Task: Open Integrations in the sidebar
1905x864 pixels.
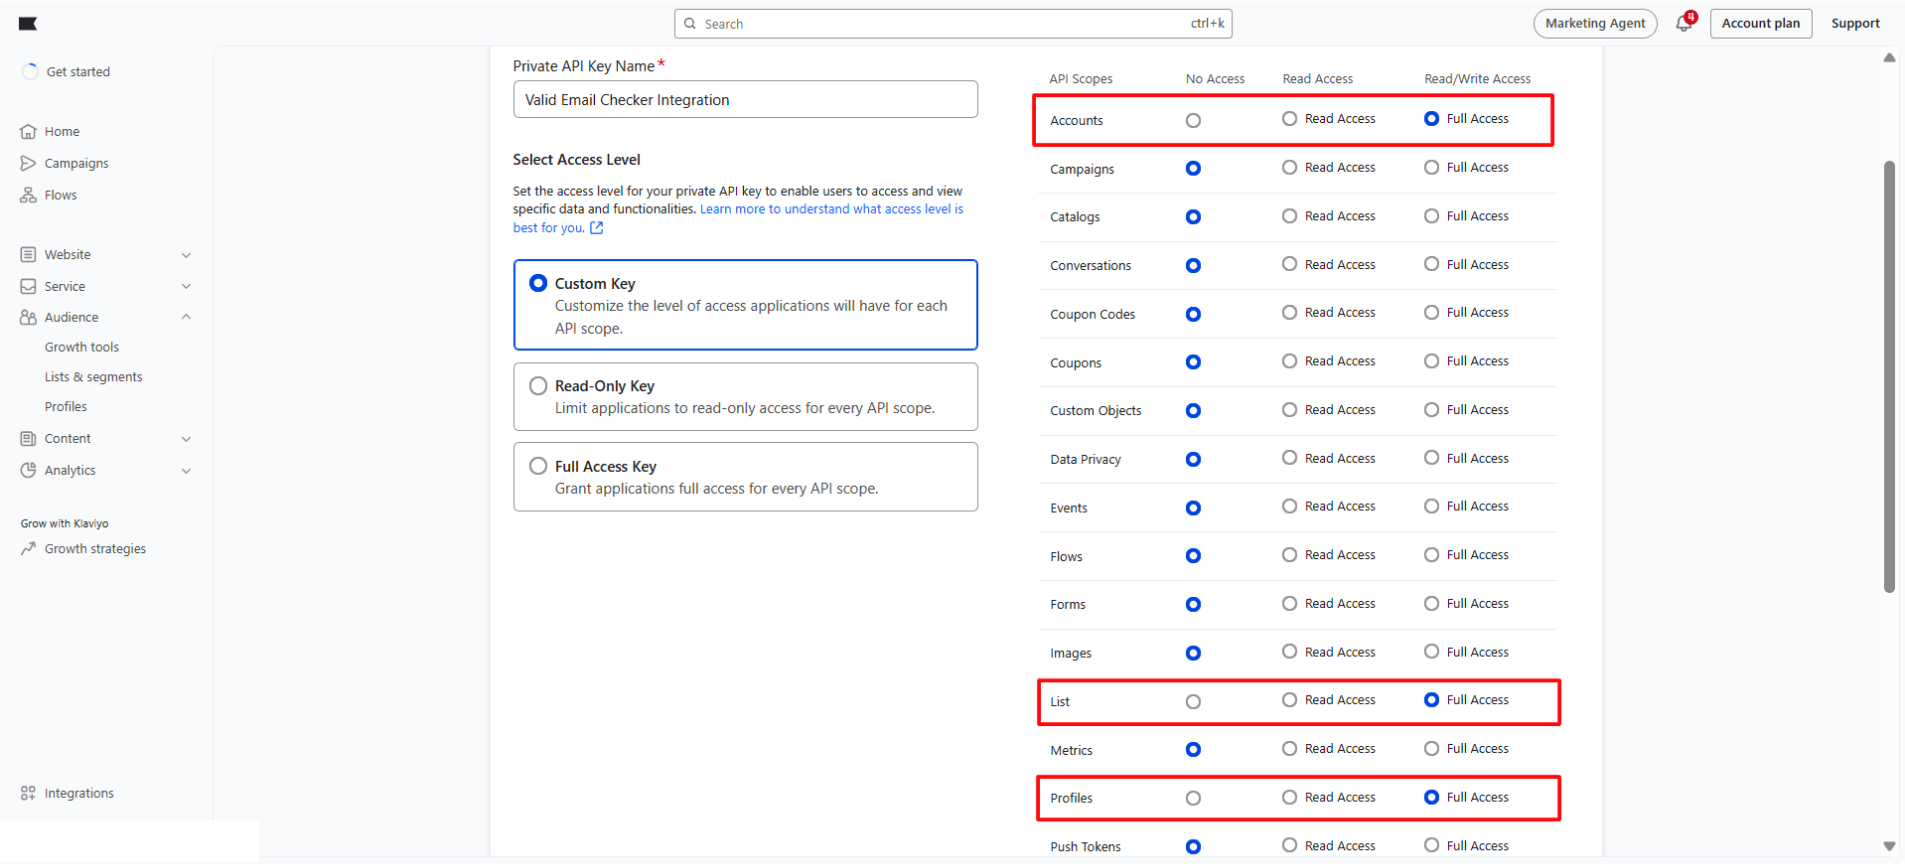Action: click(79, 793)
